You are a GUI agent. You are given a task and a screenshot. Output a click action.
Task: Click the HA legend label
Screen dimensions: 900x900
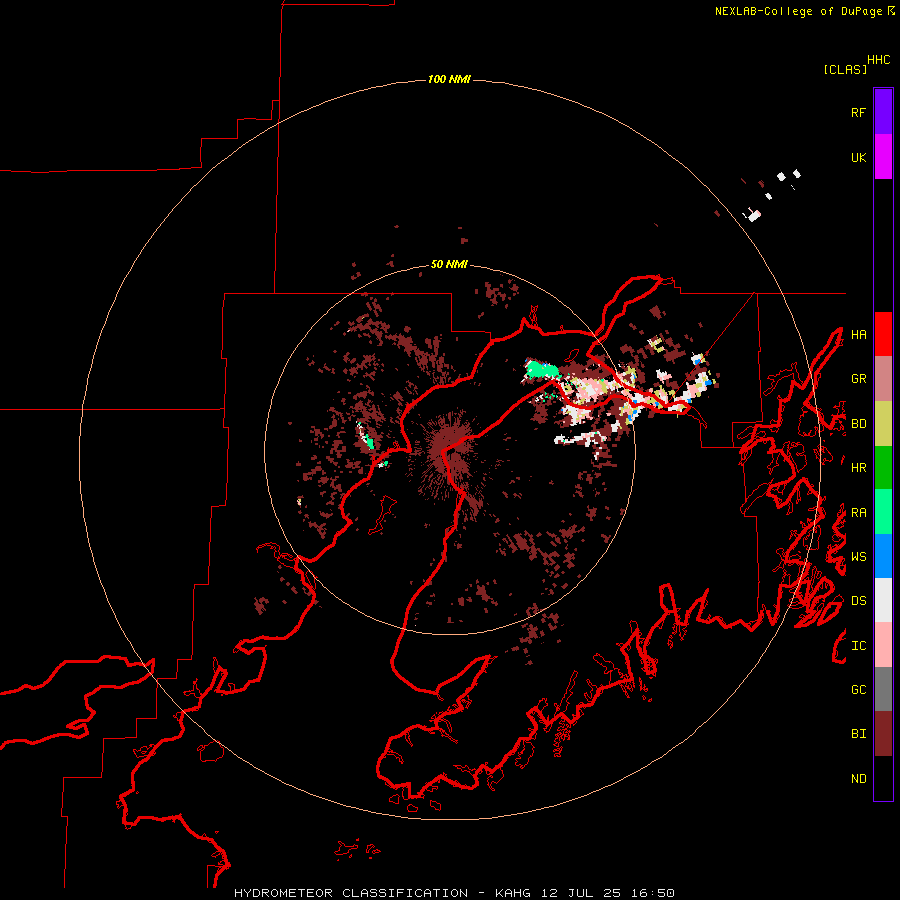click(858, 334)
